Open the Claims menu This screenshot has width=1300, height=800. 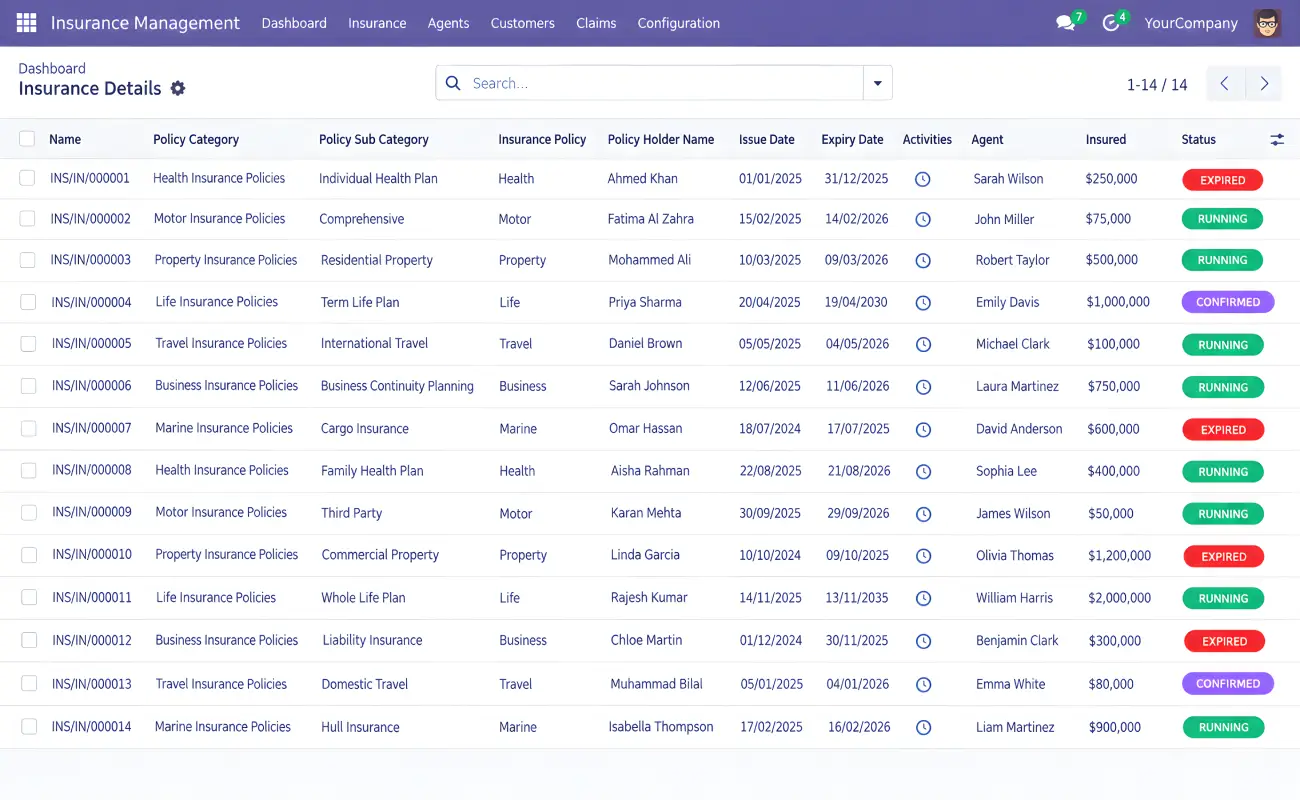pos(596,23)
